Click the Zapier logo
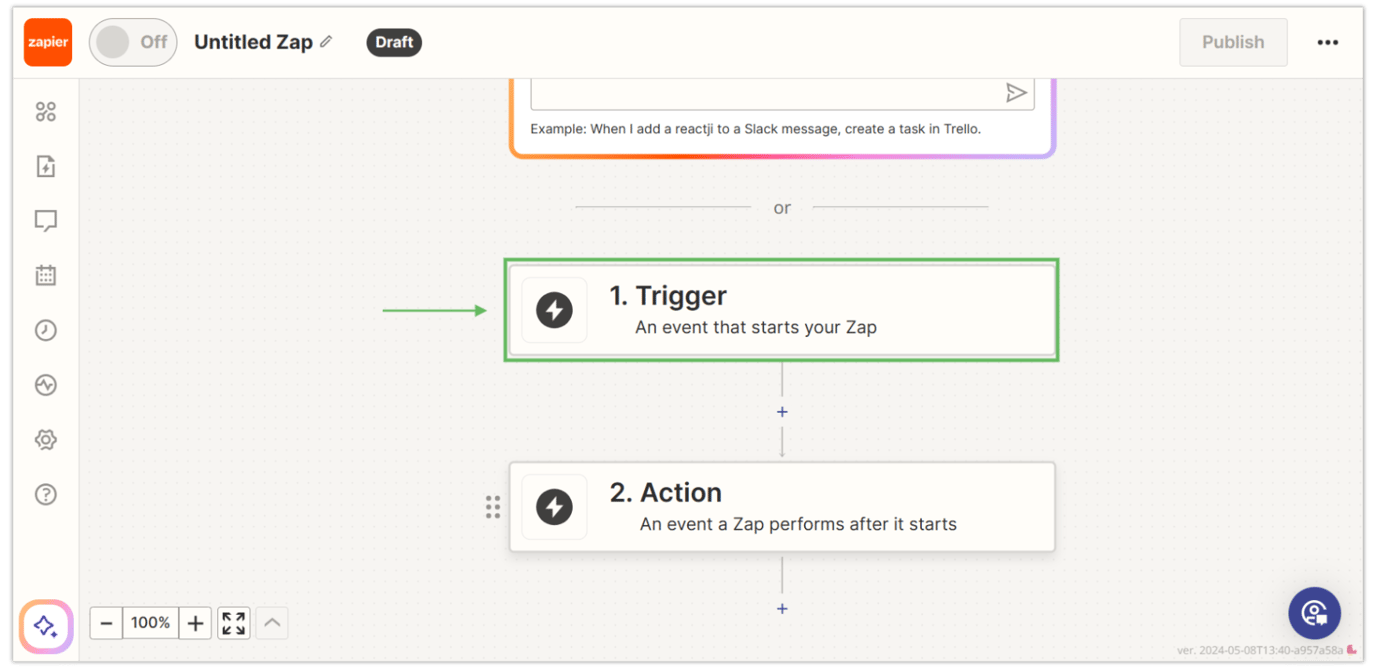Screen dimensions: 1376x669 [47, 42]
